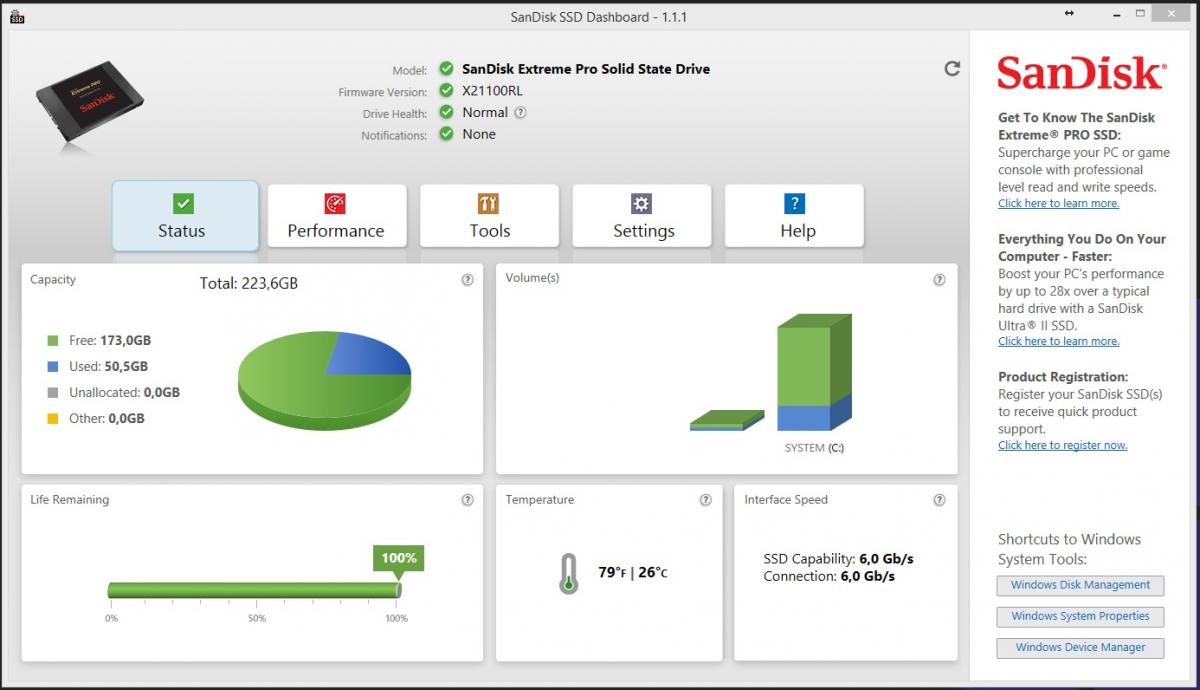Open Windows System Properties shortcut
This screenshot has width=1200, height=690.
(1080, 616)
